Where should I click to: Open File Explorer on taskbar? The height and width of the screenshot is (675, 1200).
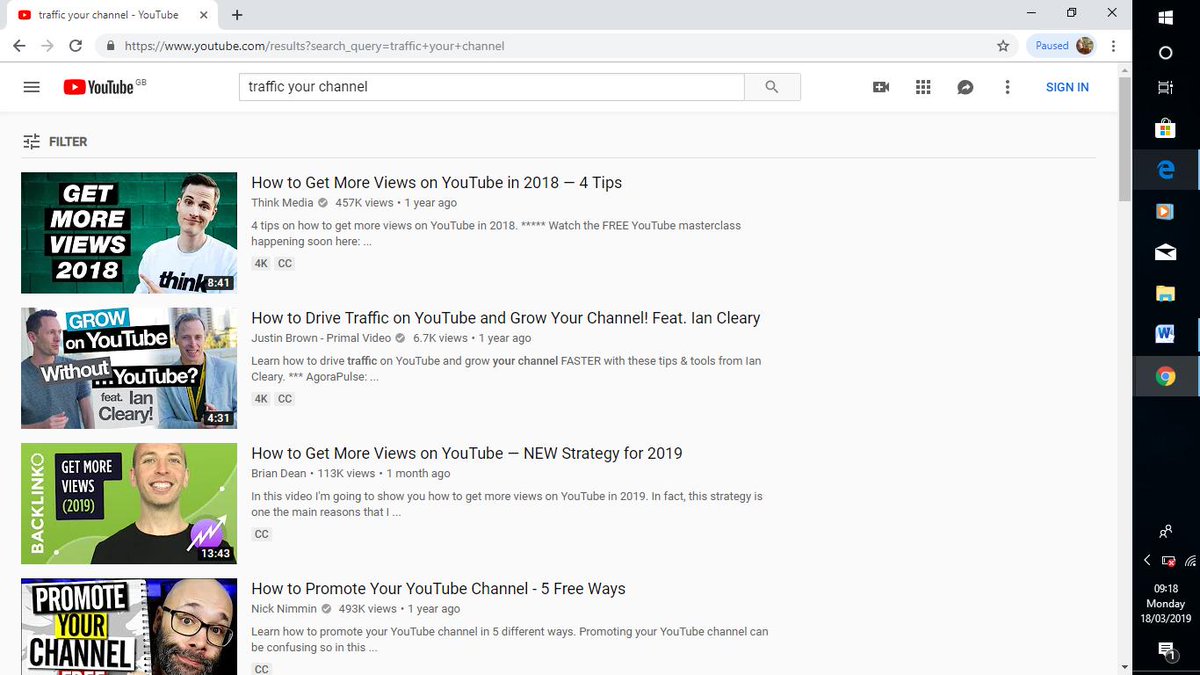tap(1165, 294)
